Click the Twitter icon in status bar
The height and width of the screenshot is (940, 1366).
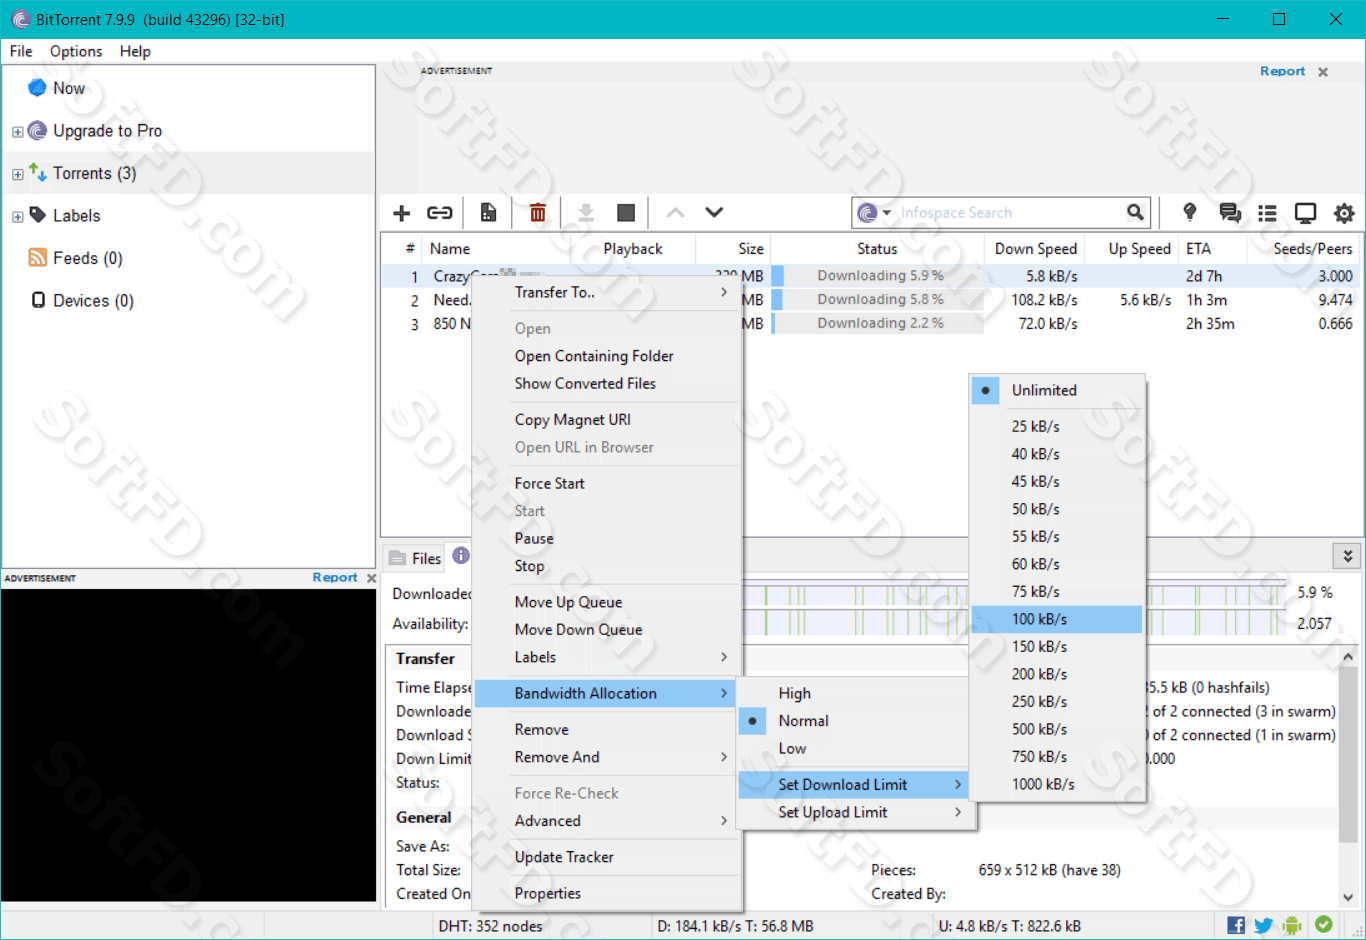point(1264,926)
